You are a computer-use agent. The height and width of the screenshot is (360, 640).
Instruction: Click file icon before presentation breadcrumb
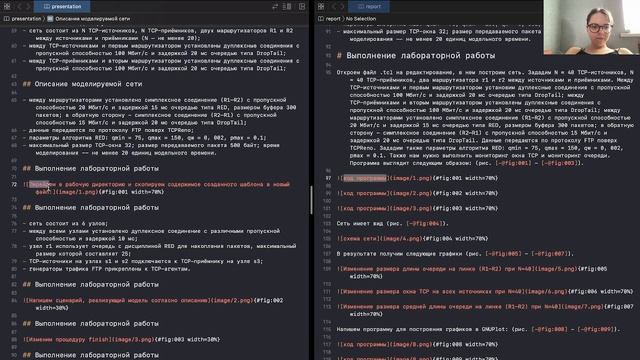[x=7, y=18]
